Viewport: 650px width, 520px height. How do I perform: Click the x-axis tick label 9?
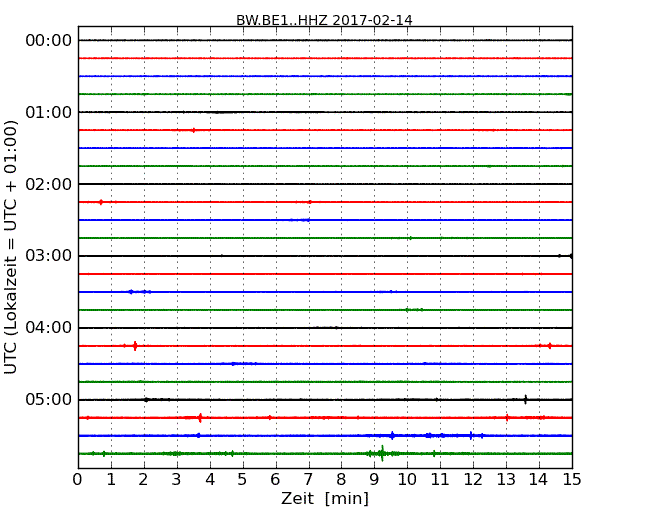click(x=374, y=479)
